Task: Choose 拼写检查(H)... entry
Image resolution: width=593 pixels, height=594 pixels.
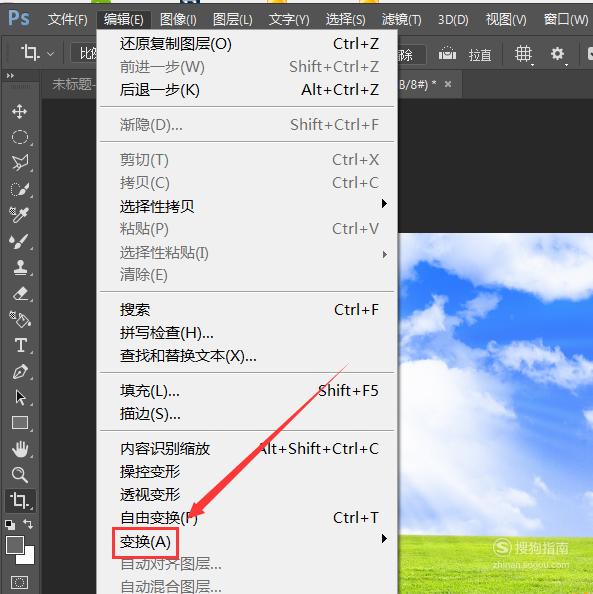Action: [247, 333]
